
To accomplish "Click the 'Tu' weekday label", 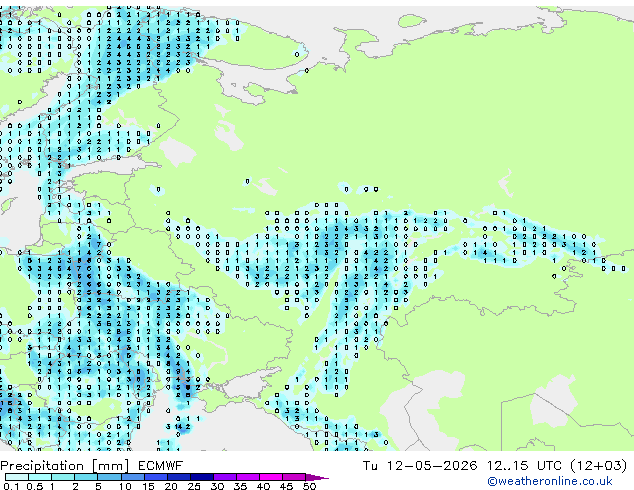I will (x=370, y=466).
